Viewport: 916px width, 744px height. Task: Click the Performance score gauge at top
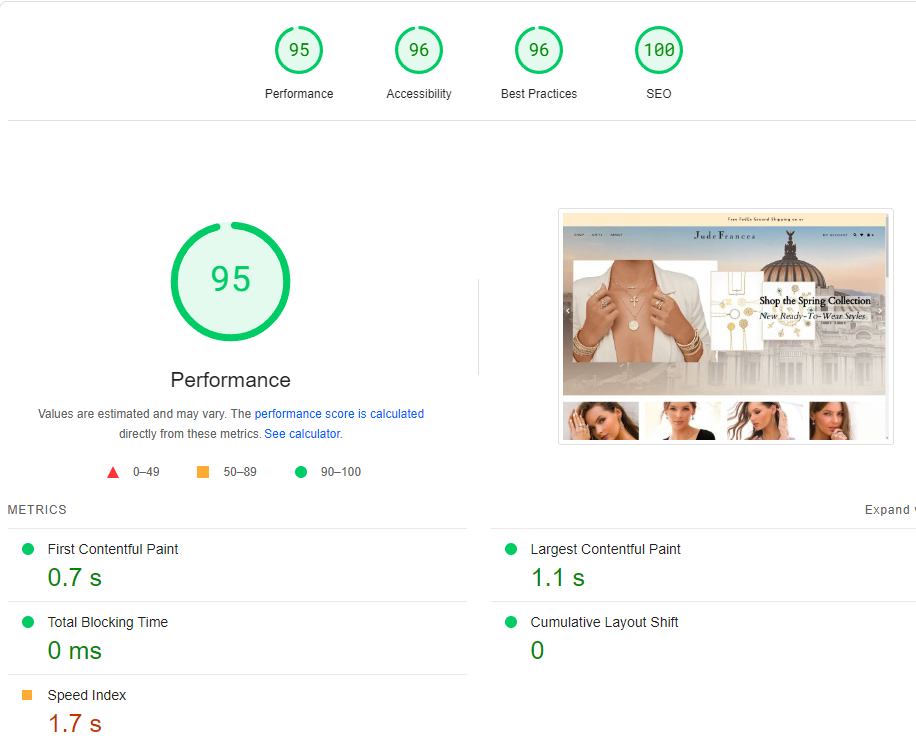299,51
